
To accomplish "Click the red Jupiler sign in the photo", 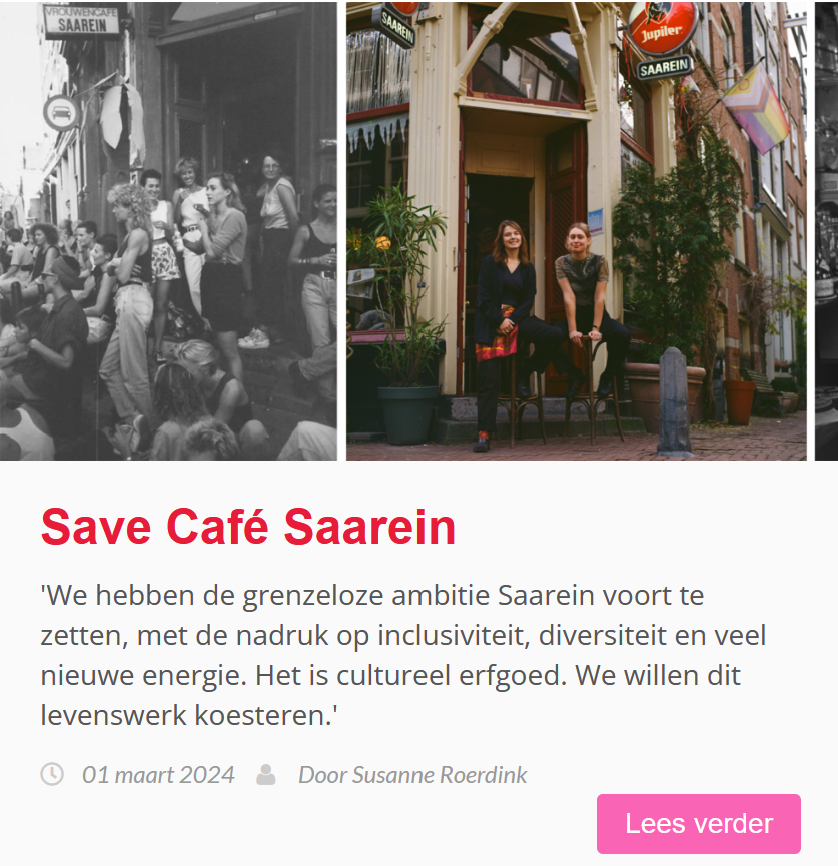I will pos(662,28).
